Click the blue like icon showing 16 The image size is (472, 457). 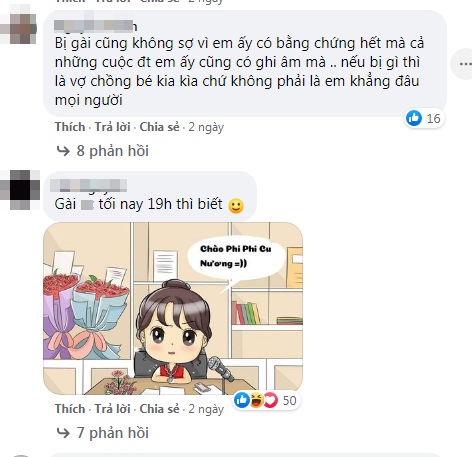pyautogui.click(x=414, y=118)
